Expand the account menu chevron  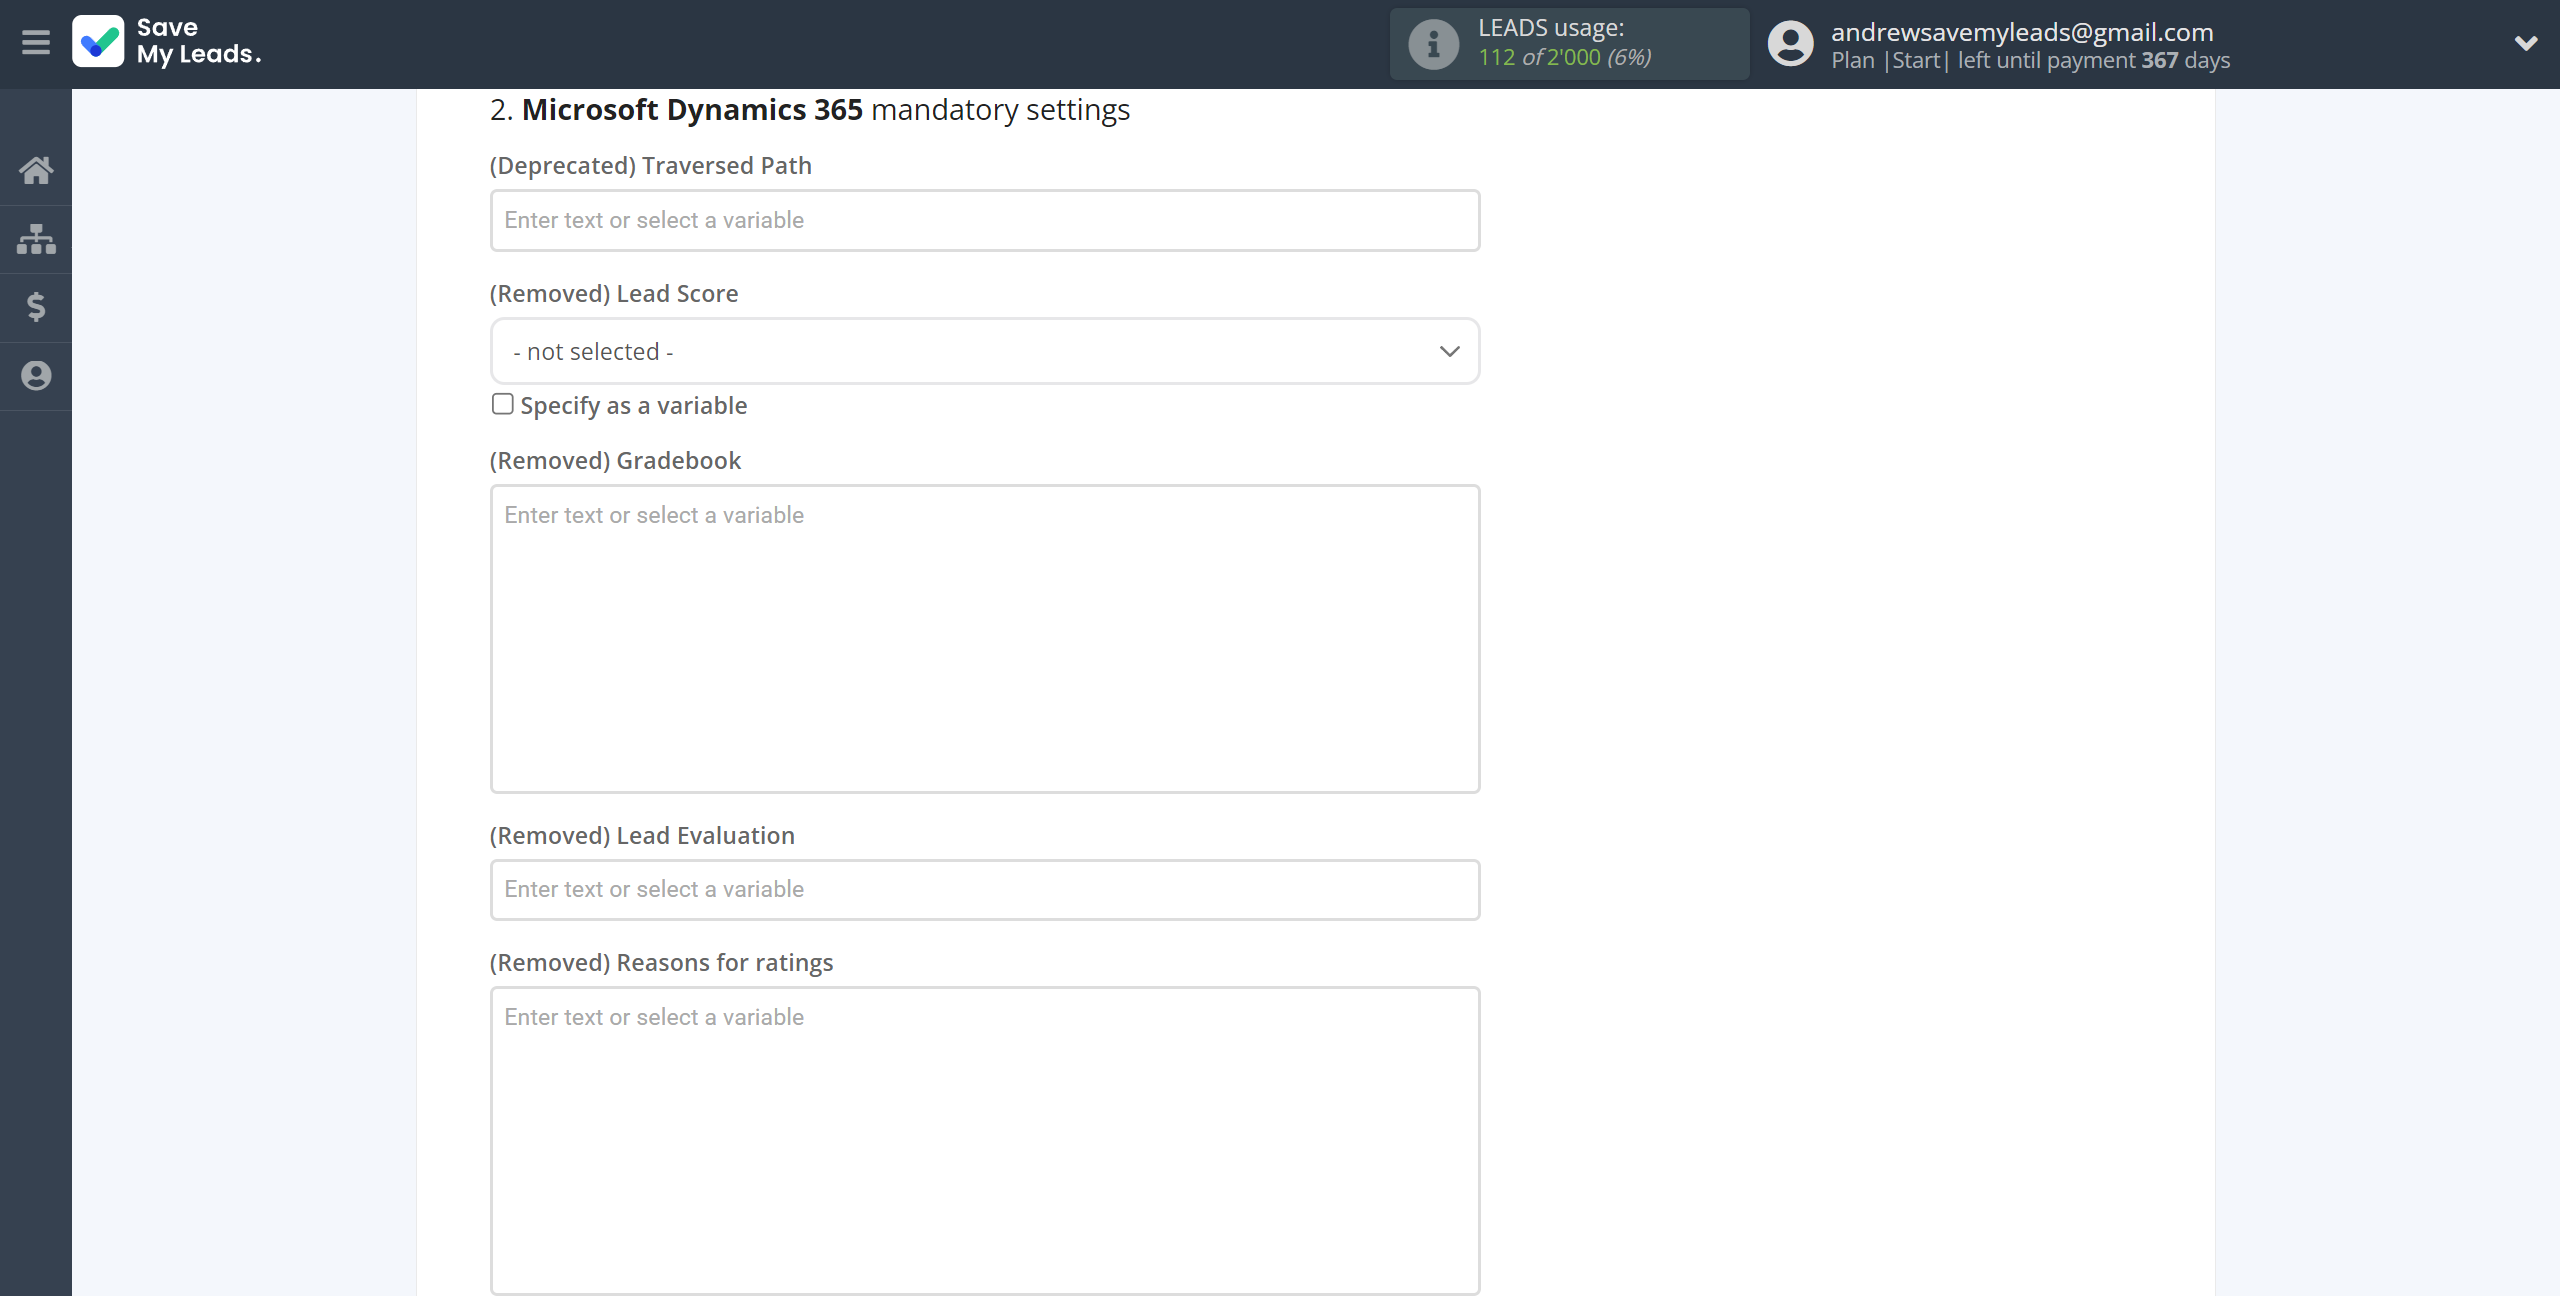tap(2526, 43)
